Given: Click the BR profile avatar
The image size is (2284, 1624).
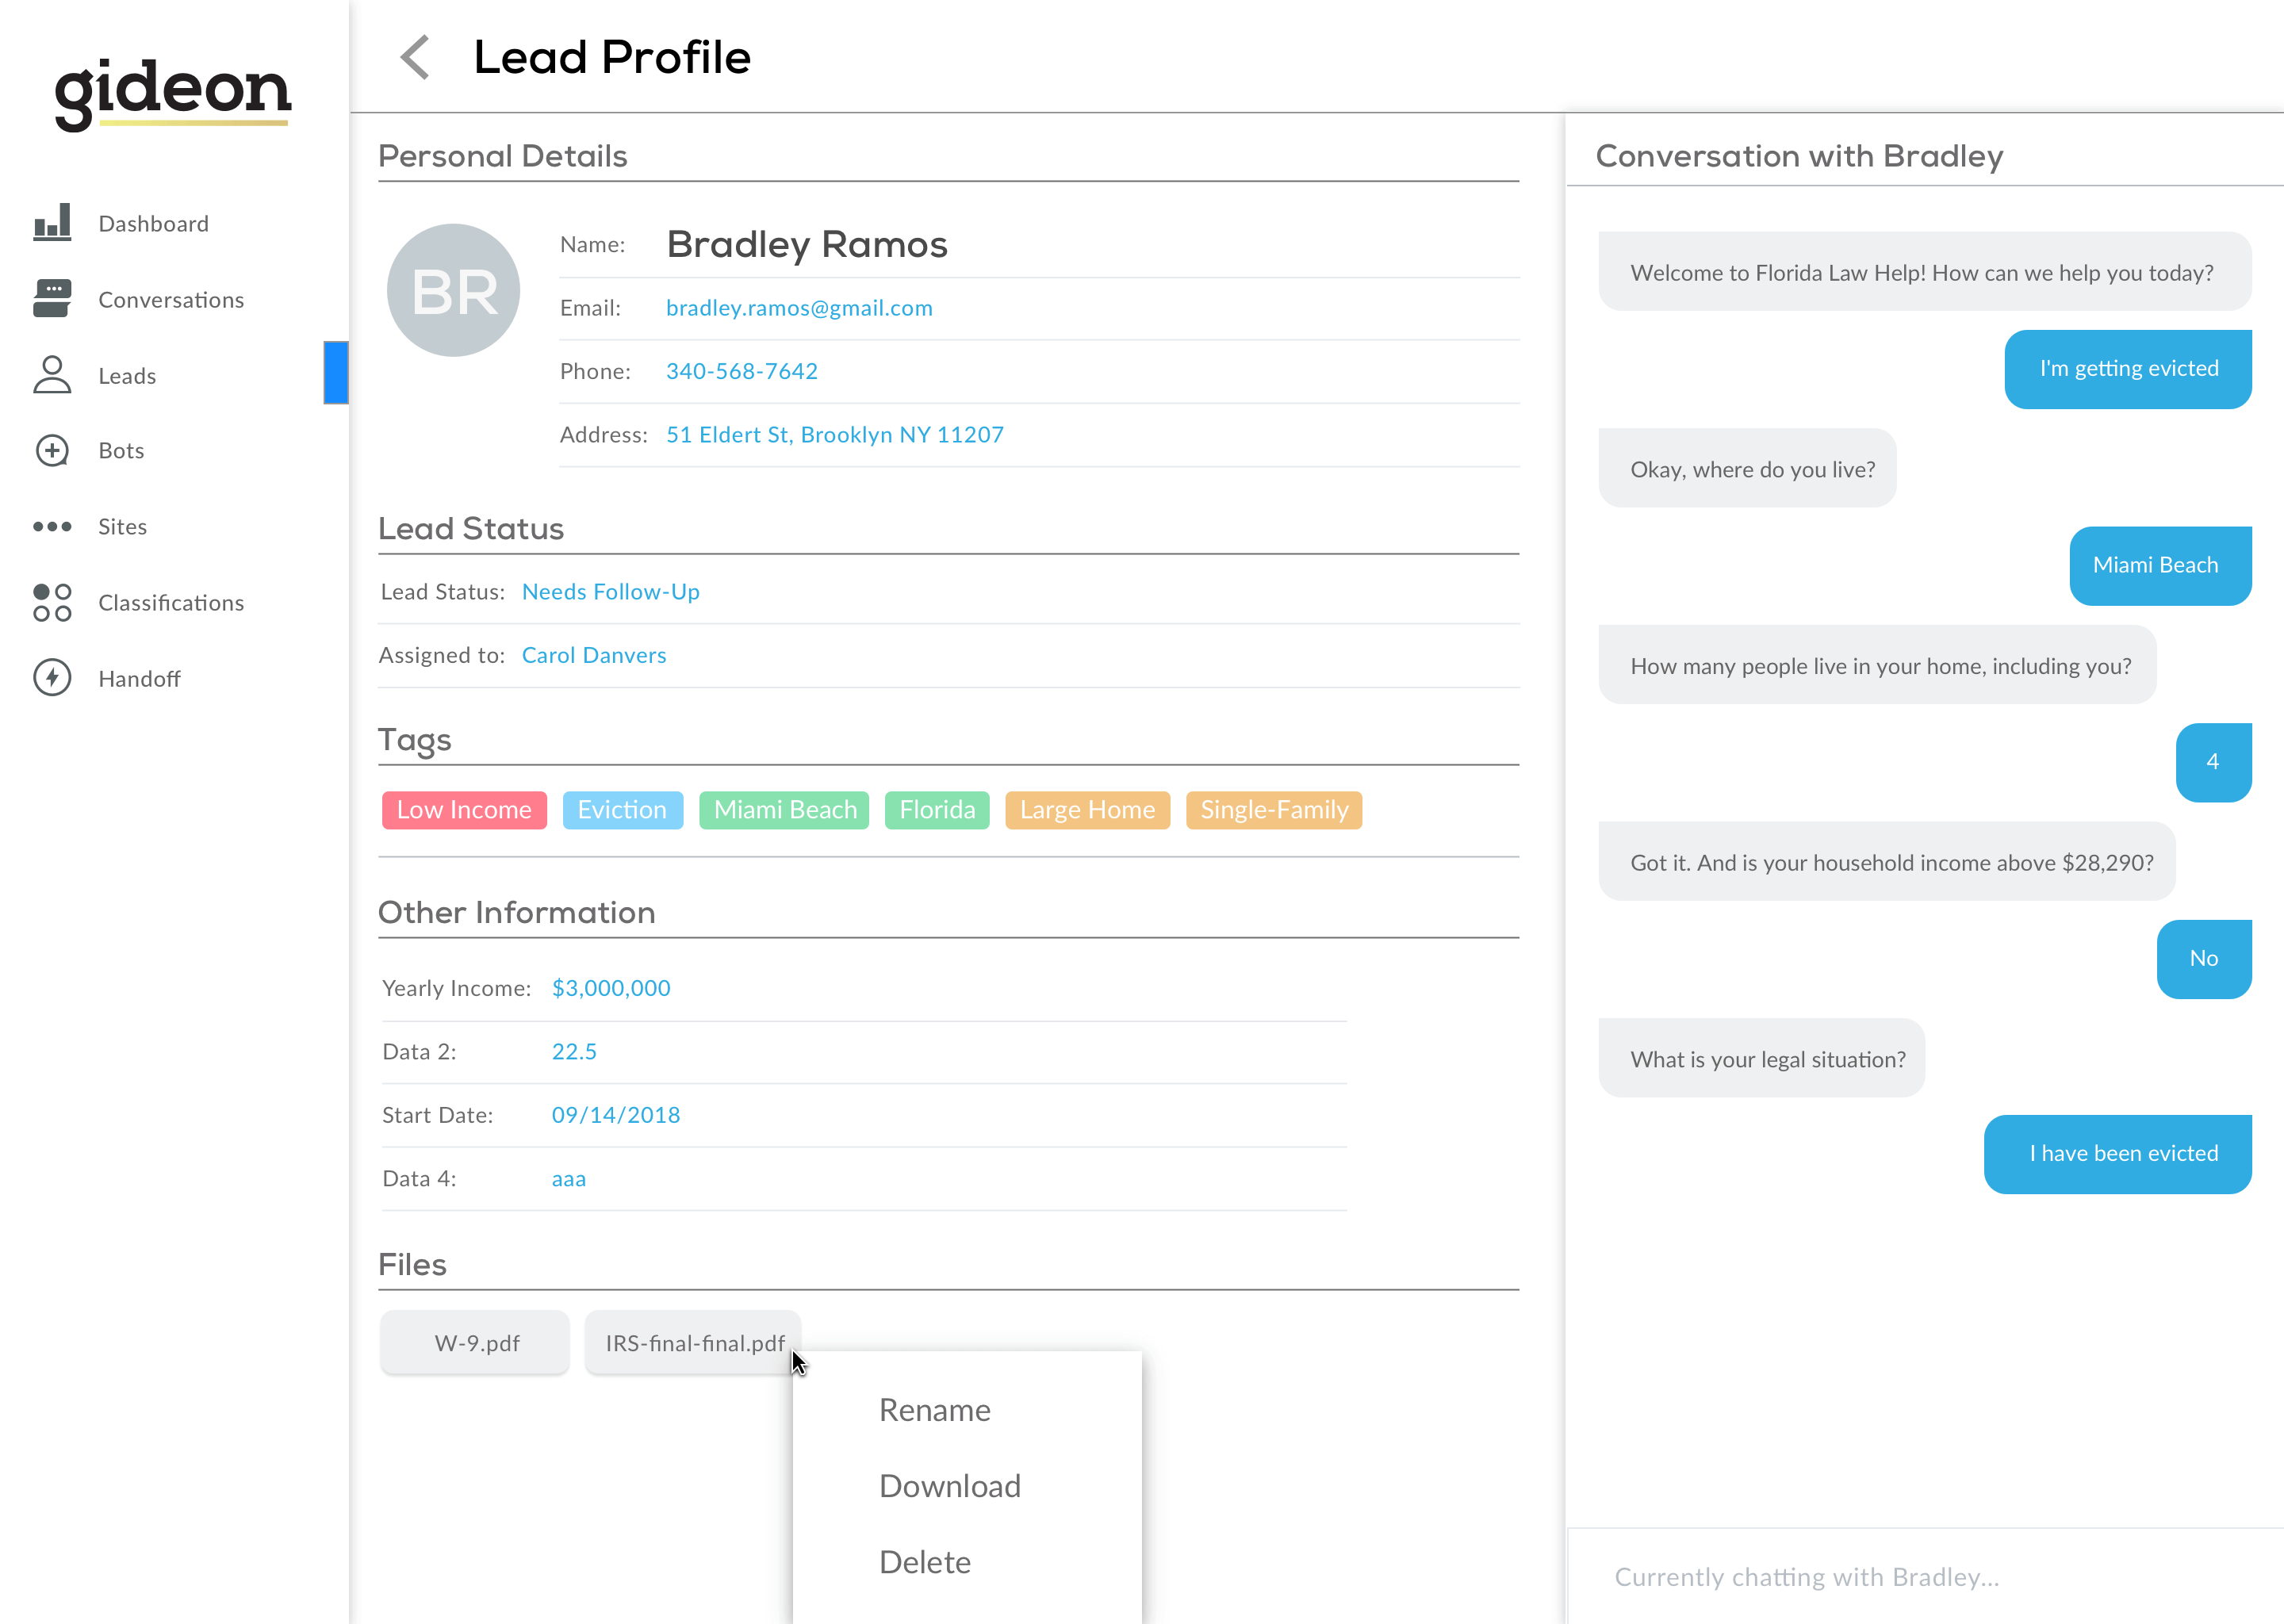Looking at the screenshot, I should click(453, 291).
